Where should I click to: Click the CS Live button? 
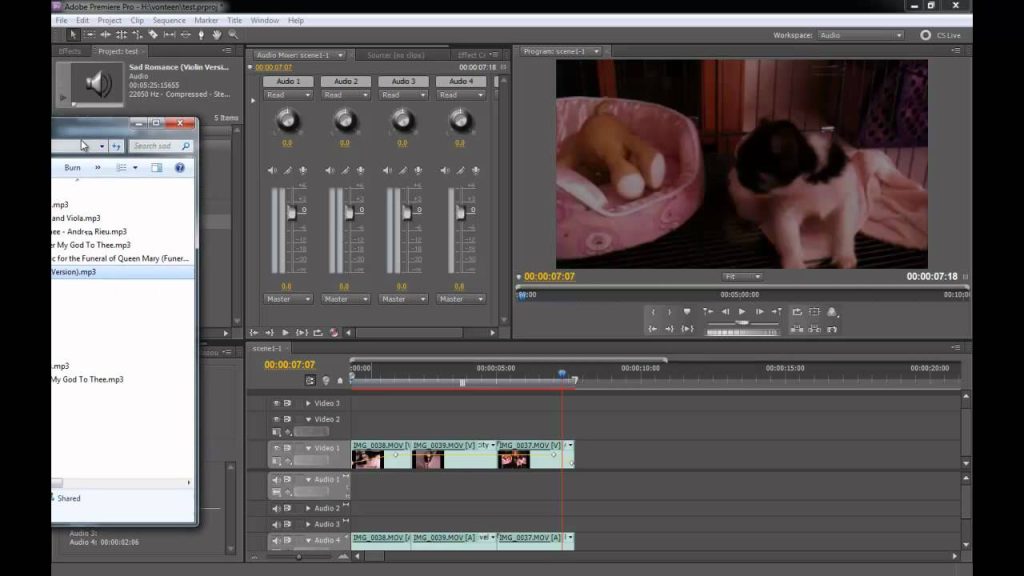click(x=941, y=35)
